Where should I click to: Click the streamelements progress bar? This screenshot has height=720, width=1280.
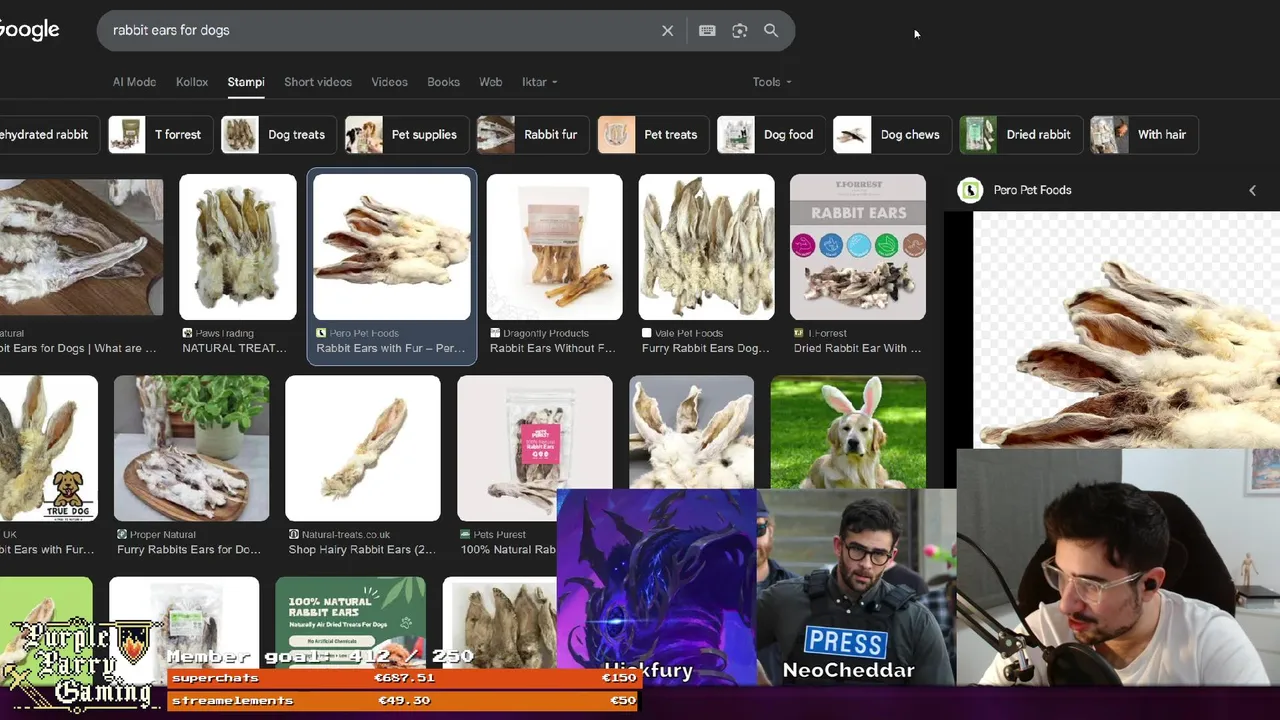pyautogui.click(x=403, y=700)
